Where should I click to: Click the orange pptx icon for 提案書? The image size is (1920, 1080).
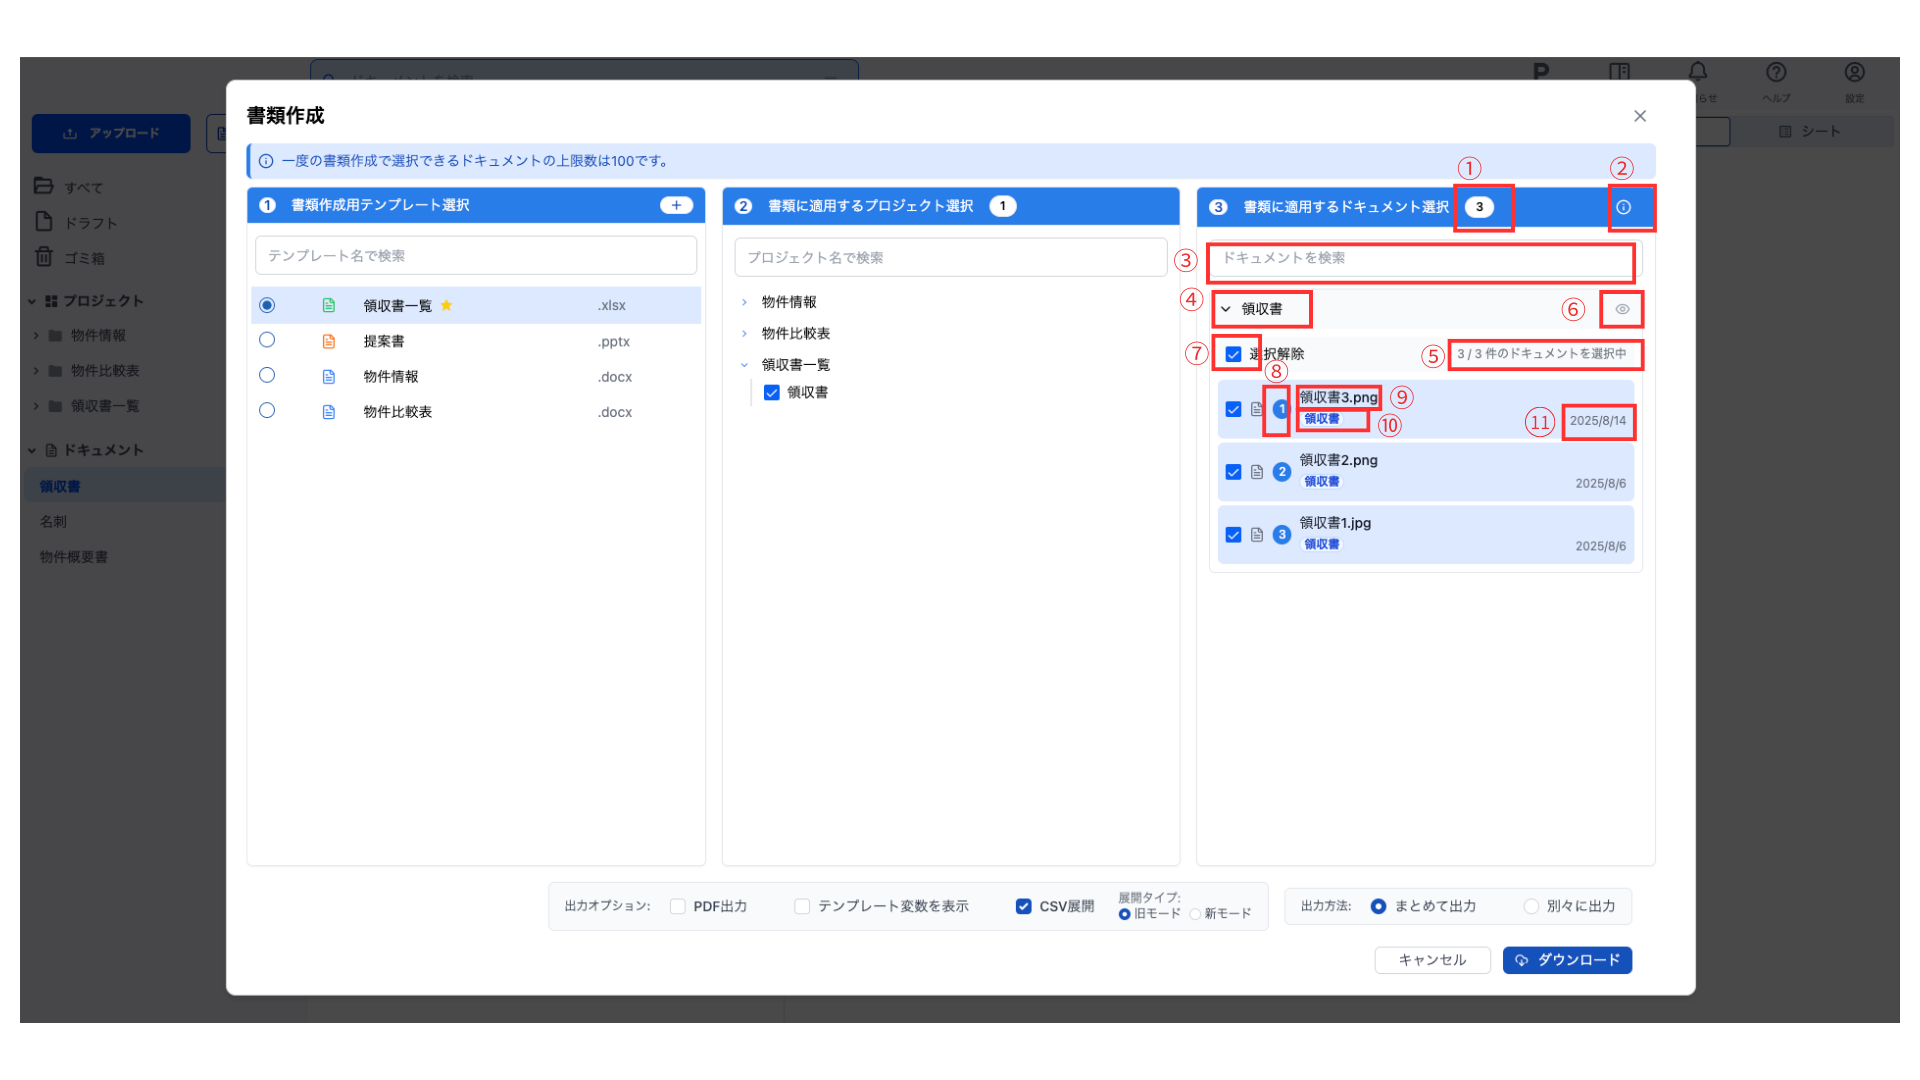(x=328, y=341)
